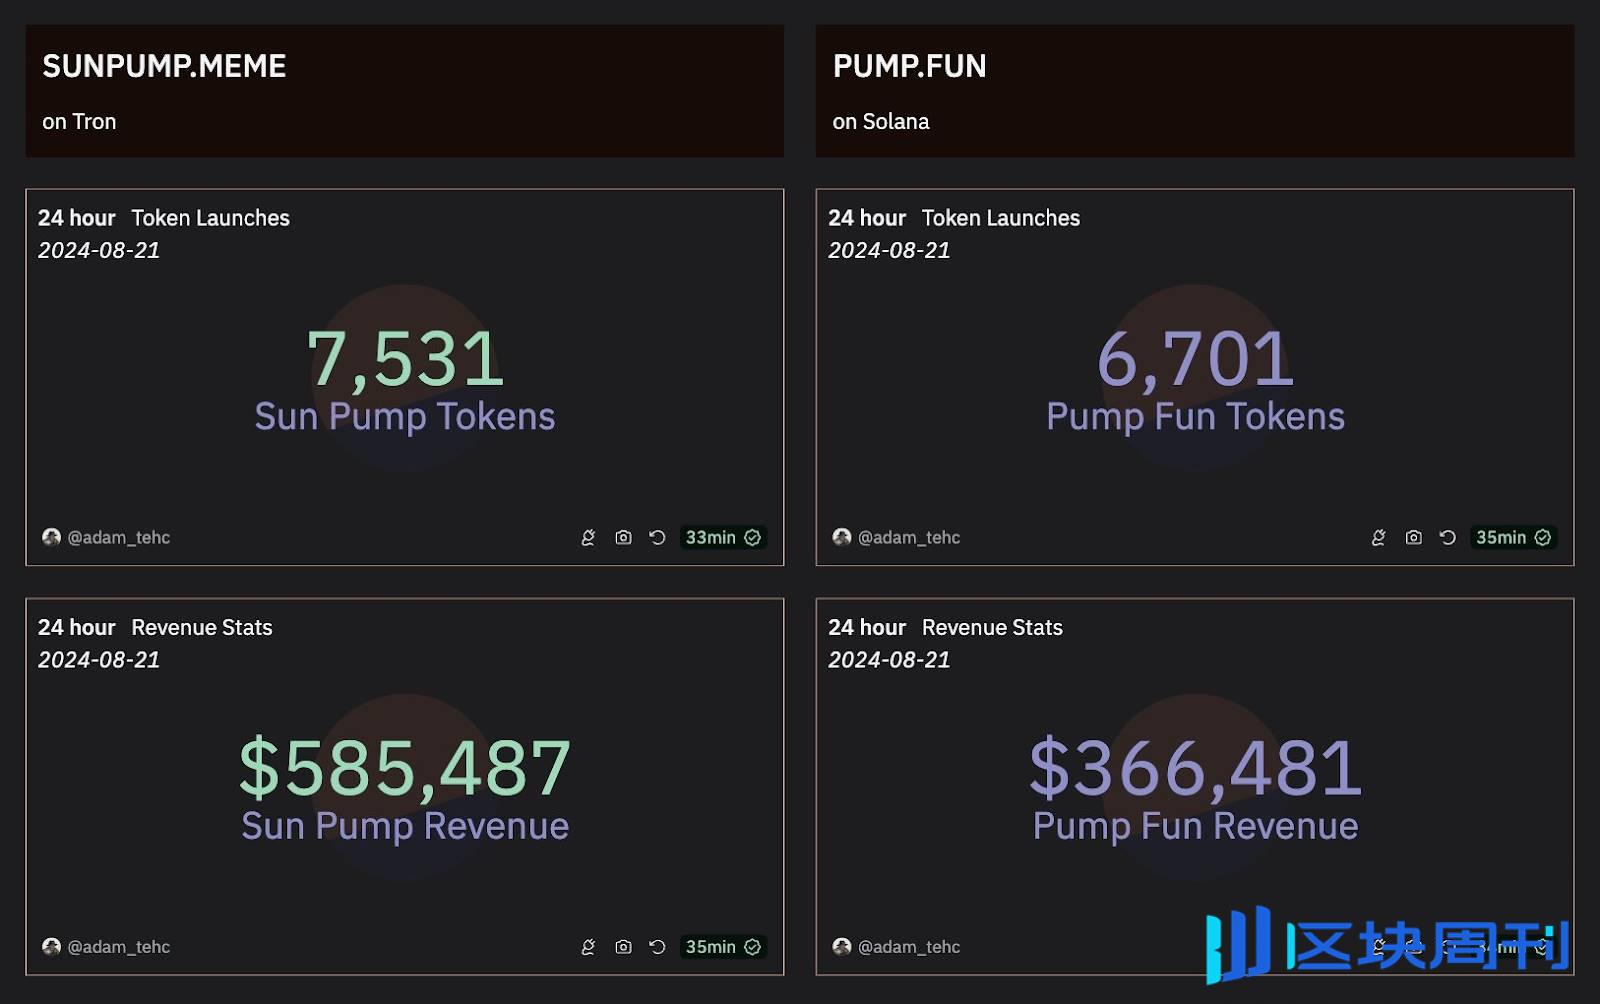Open @adam_tehc profile in Sun Pump Tokens card

coord(118,537)
